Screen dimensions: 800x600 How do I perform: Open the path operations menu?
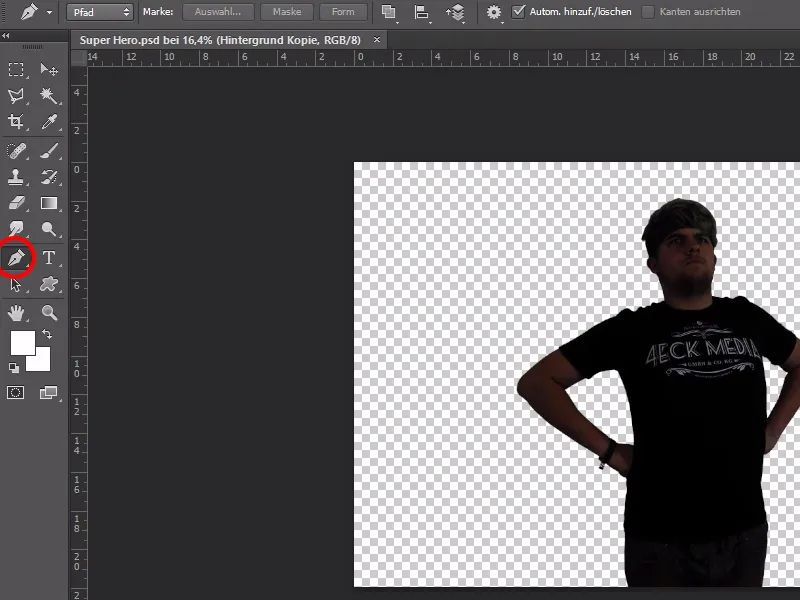389,12
